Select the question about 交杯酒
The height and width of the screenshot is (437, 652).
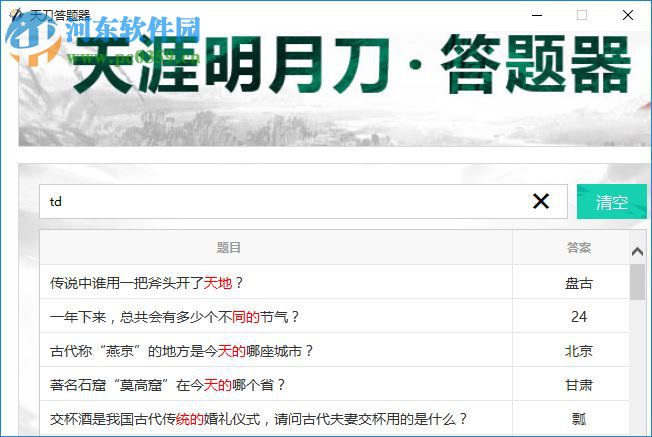[x=276, y=419]
